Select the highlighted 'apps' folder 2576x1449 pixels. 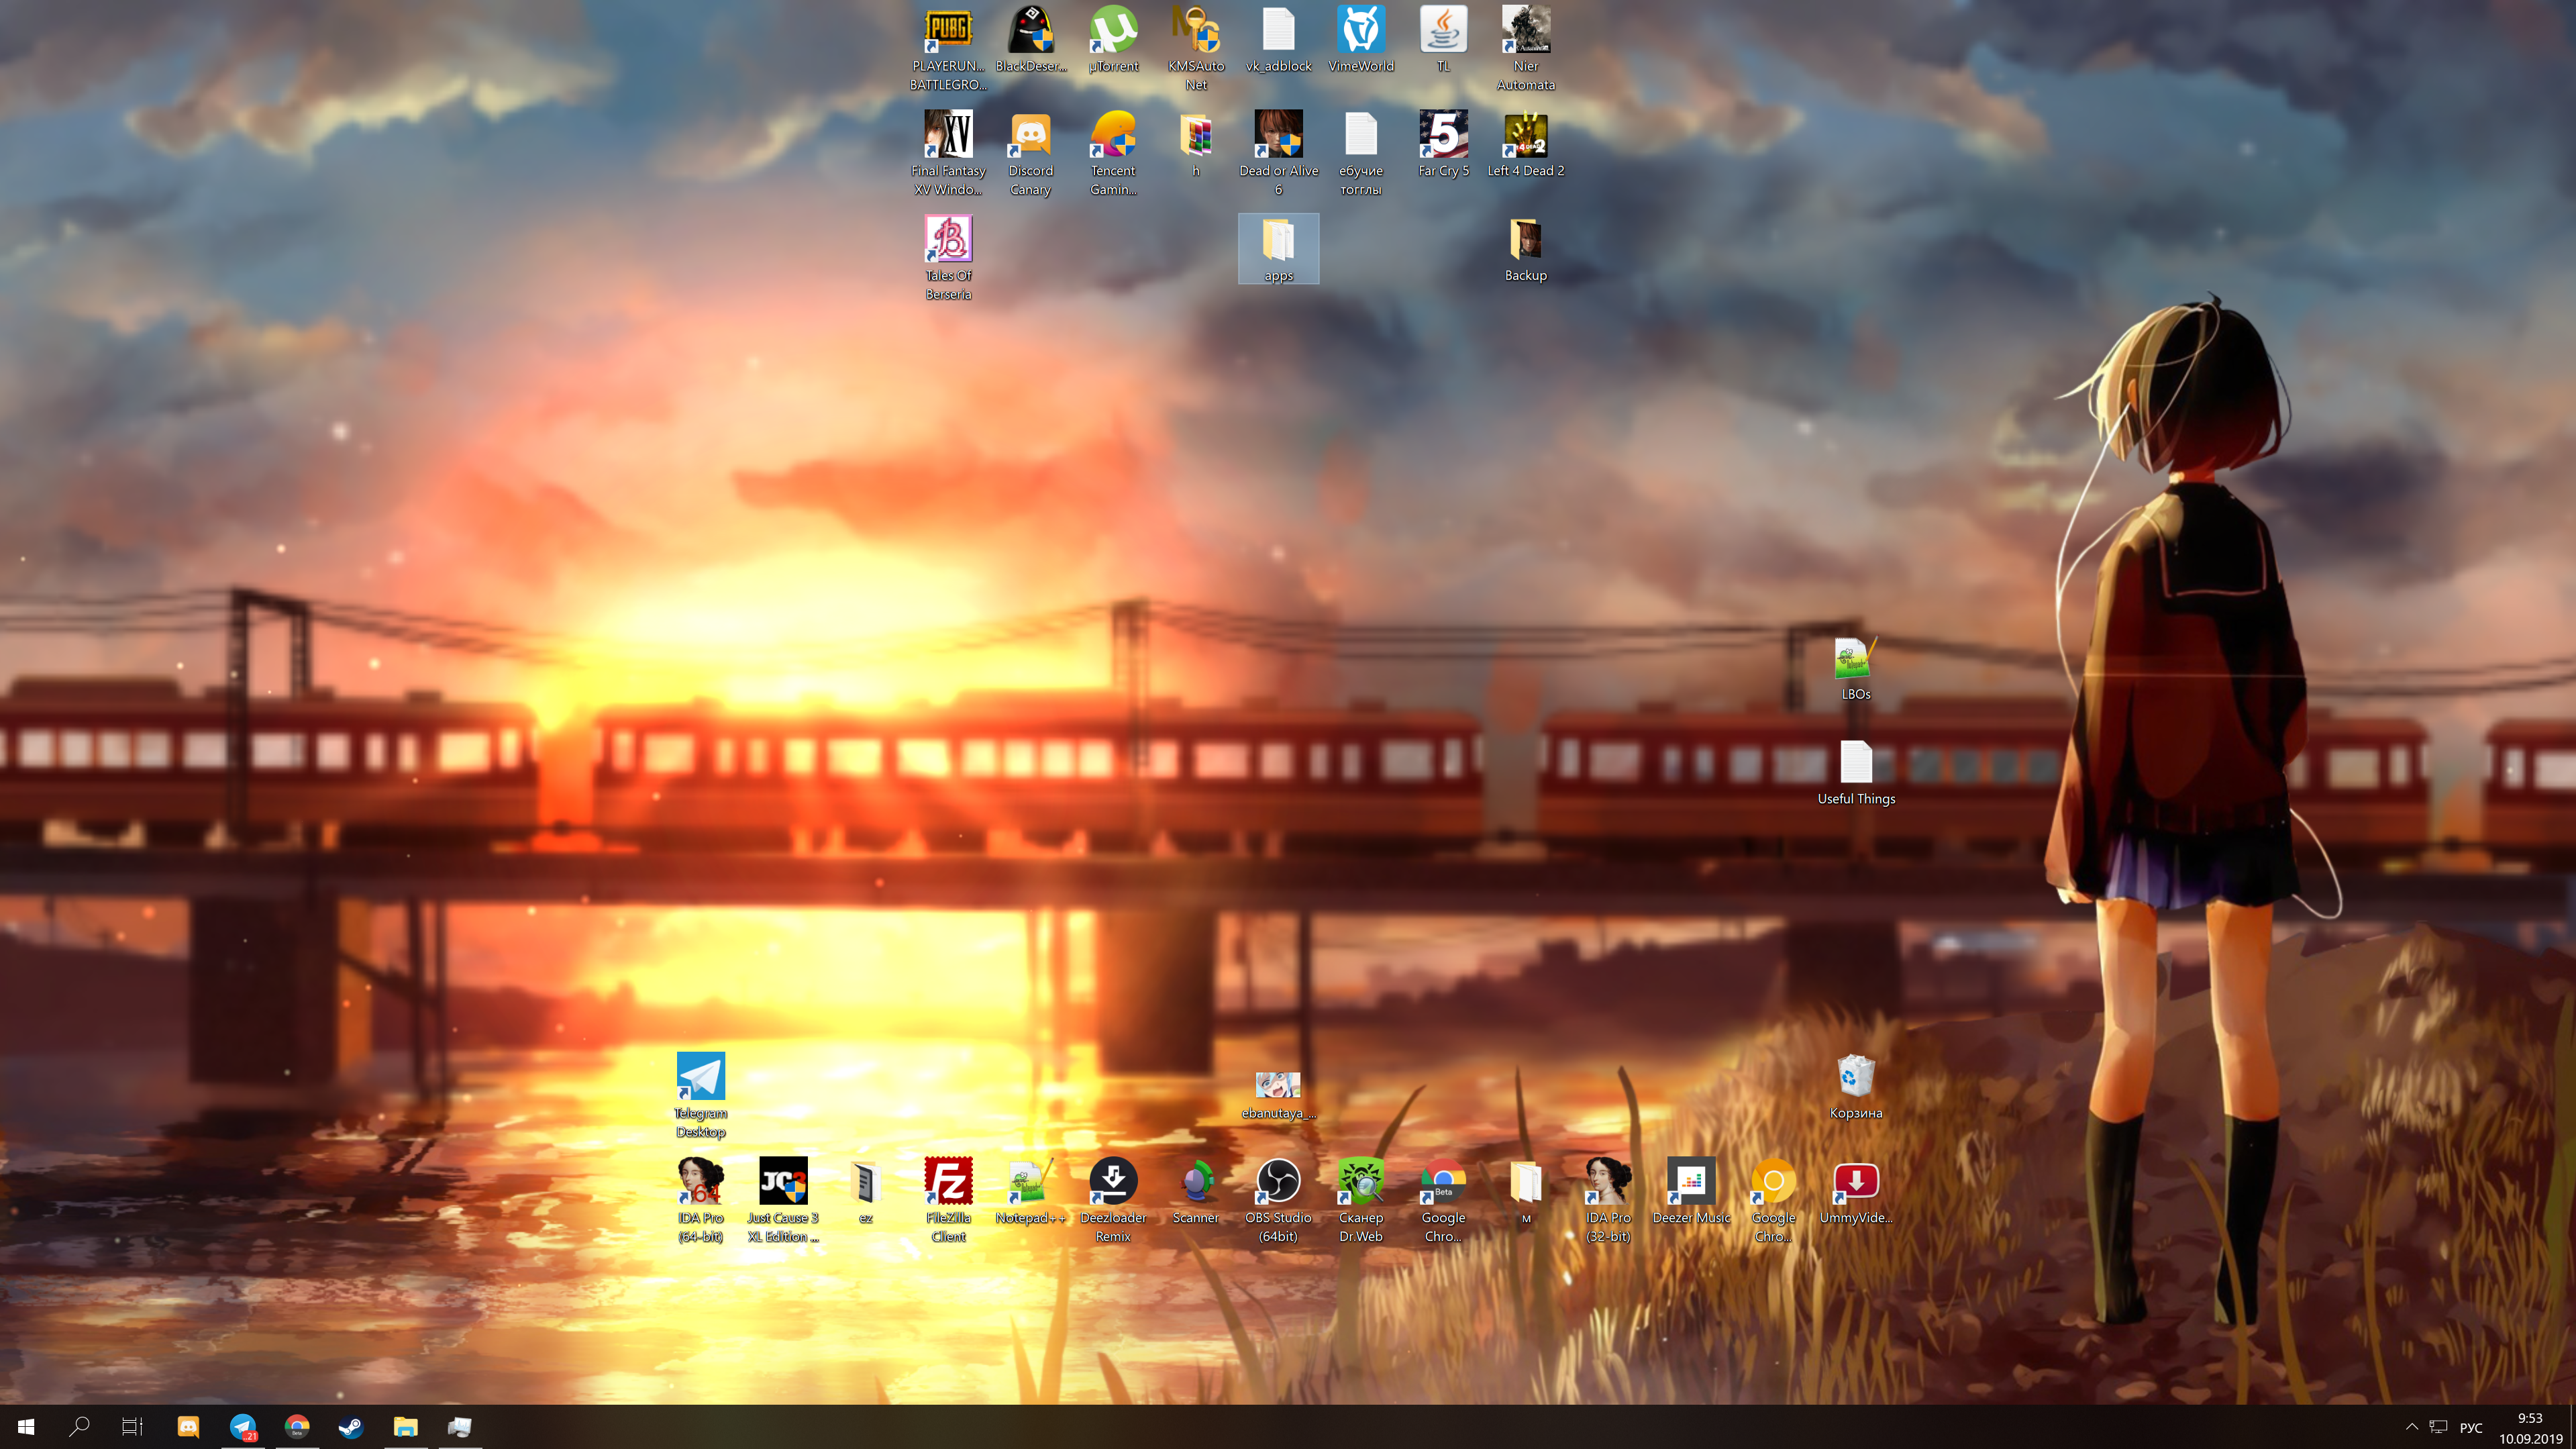click(1278, 249)
